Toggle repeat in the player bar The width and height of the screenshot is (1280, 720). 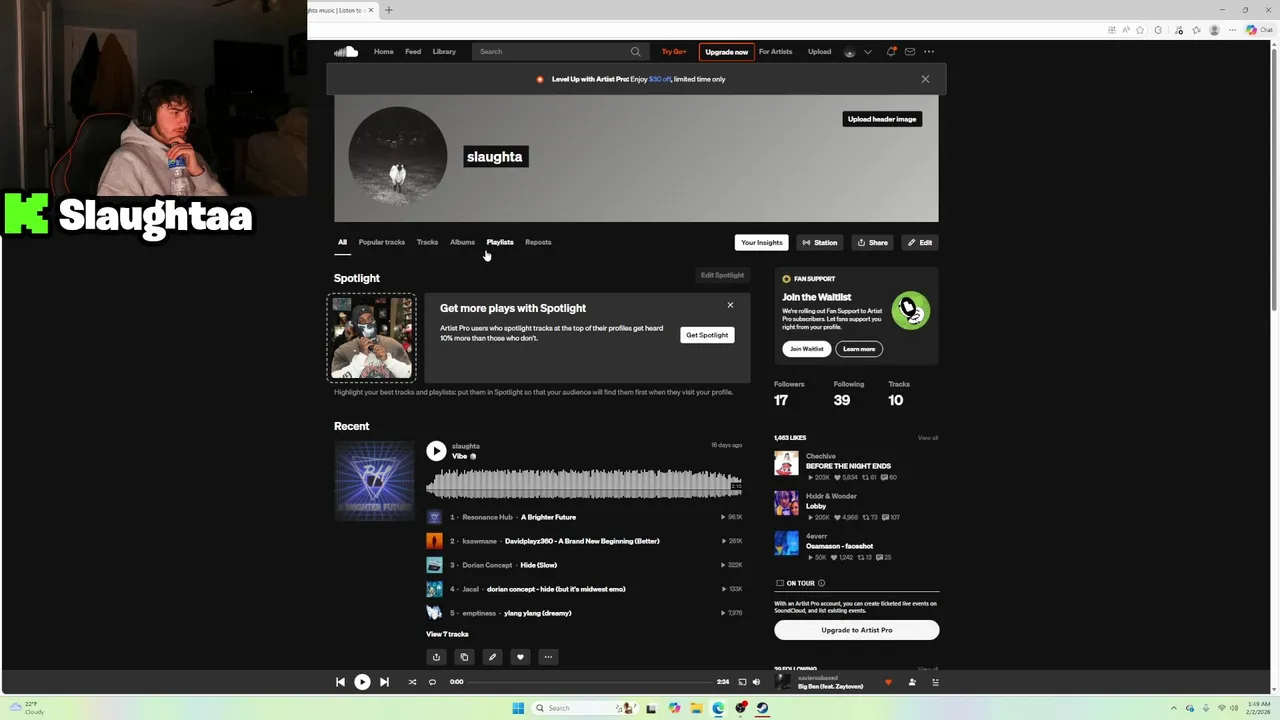432,682
